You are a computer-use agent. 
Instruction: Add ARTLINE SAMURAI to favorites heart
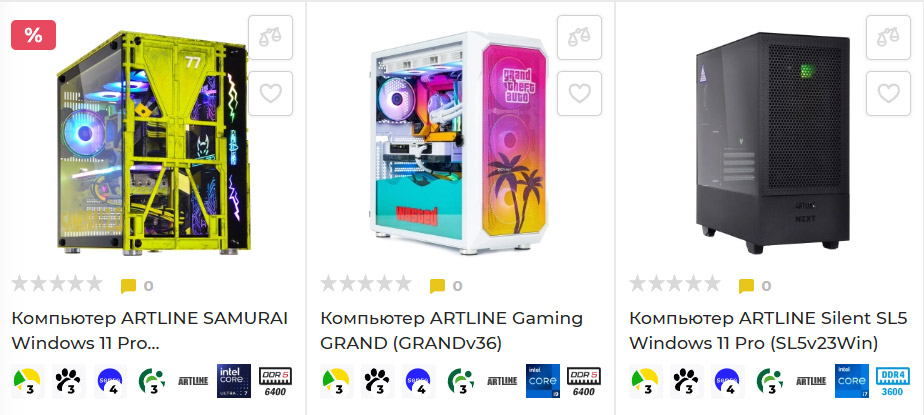coord(270,94)
